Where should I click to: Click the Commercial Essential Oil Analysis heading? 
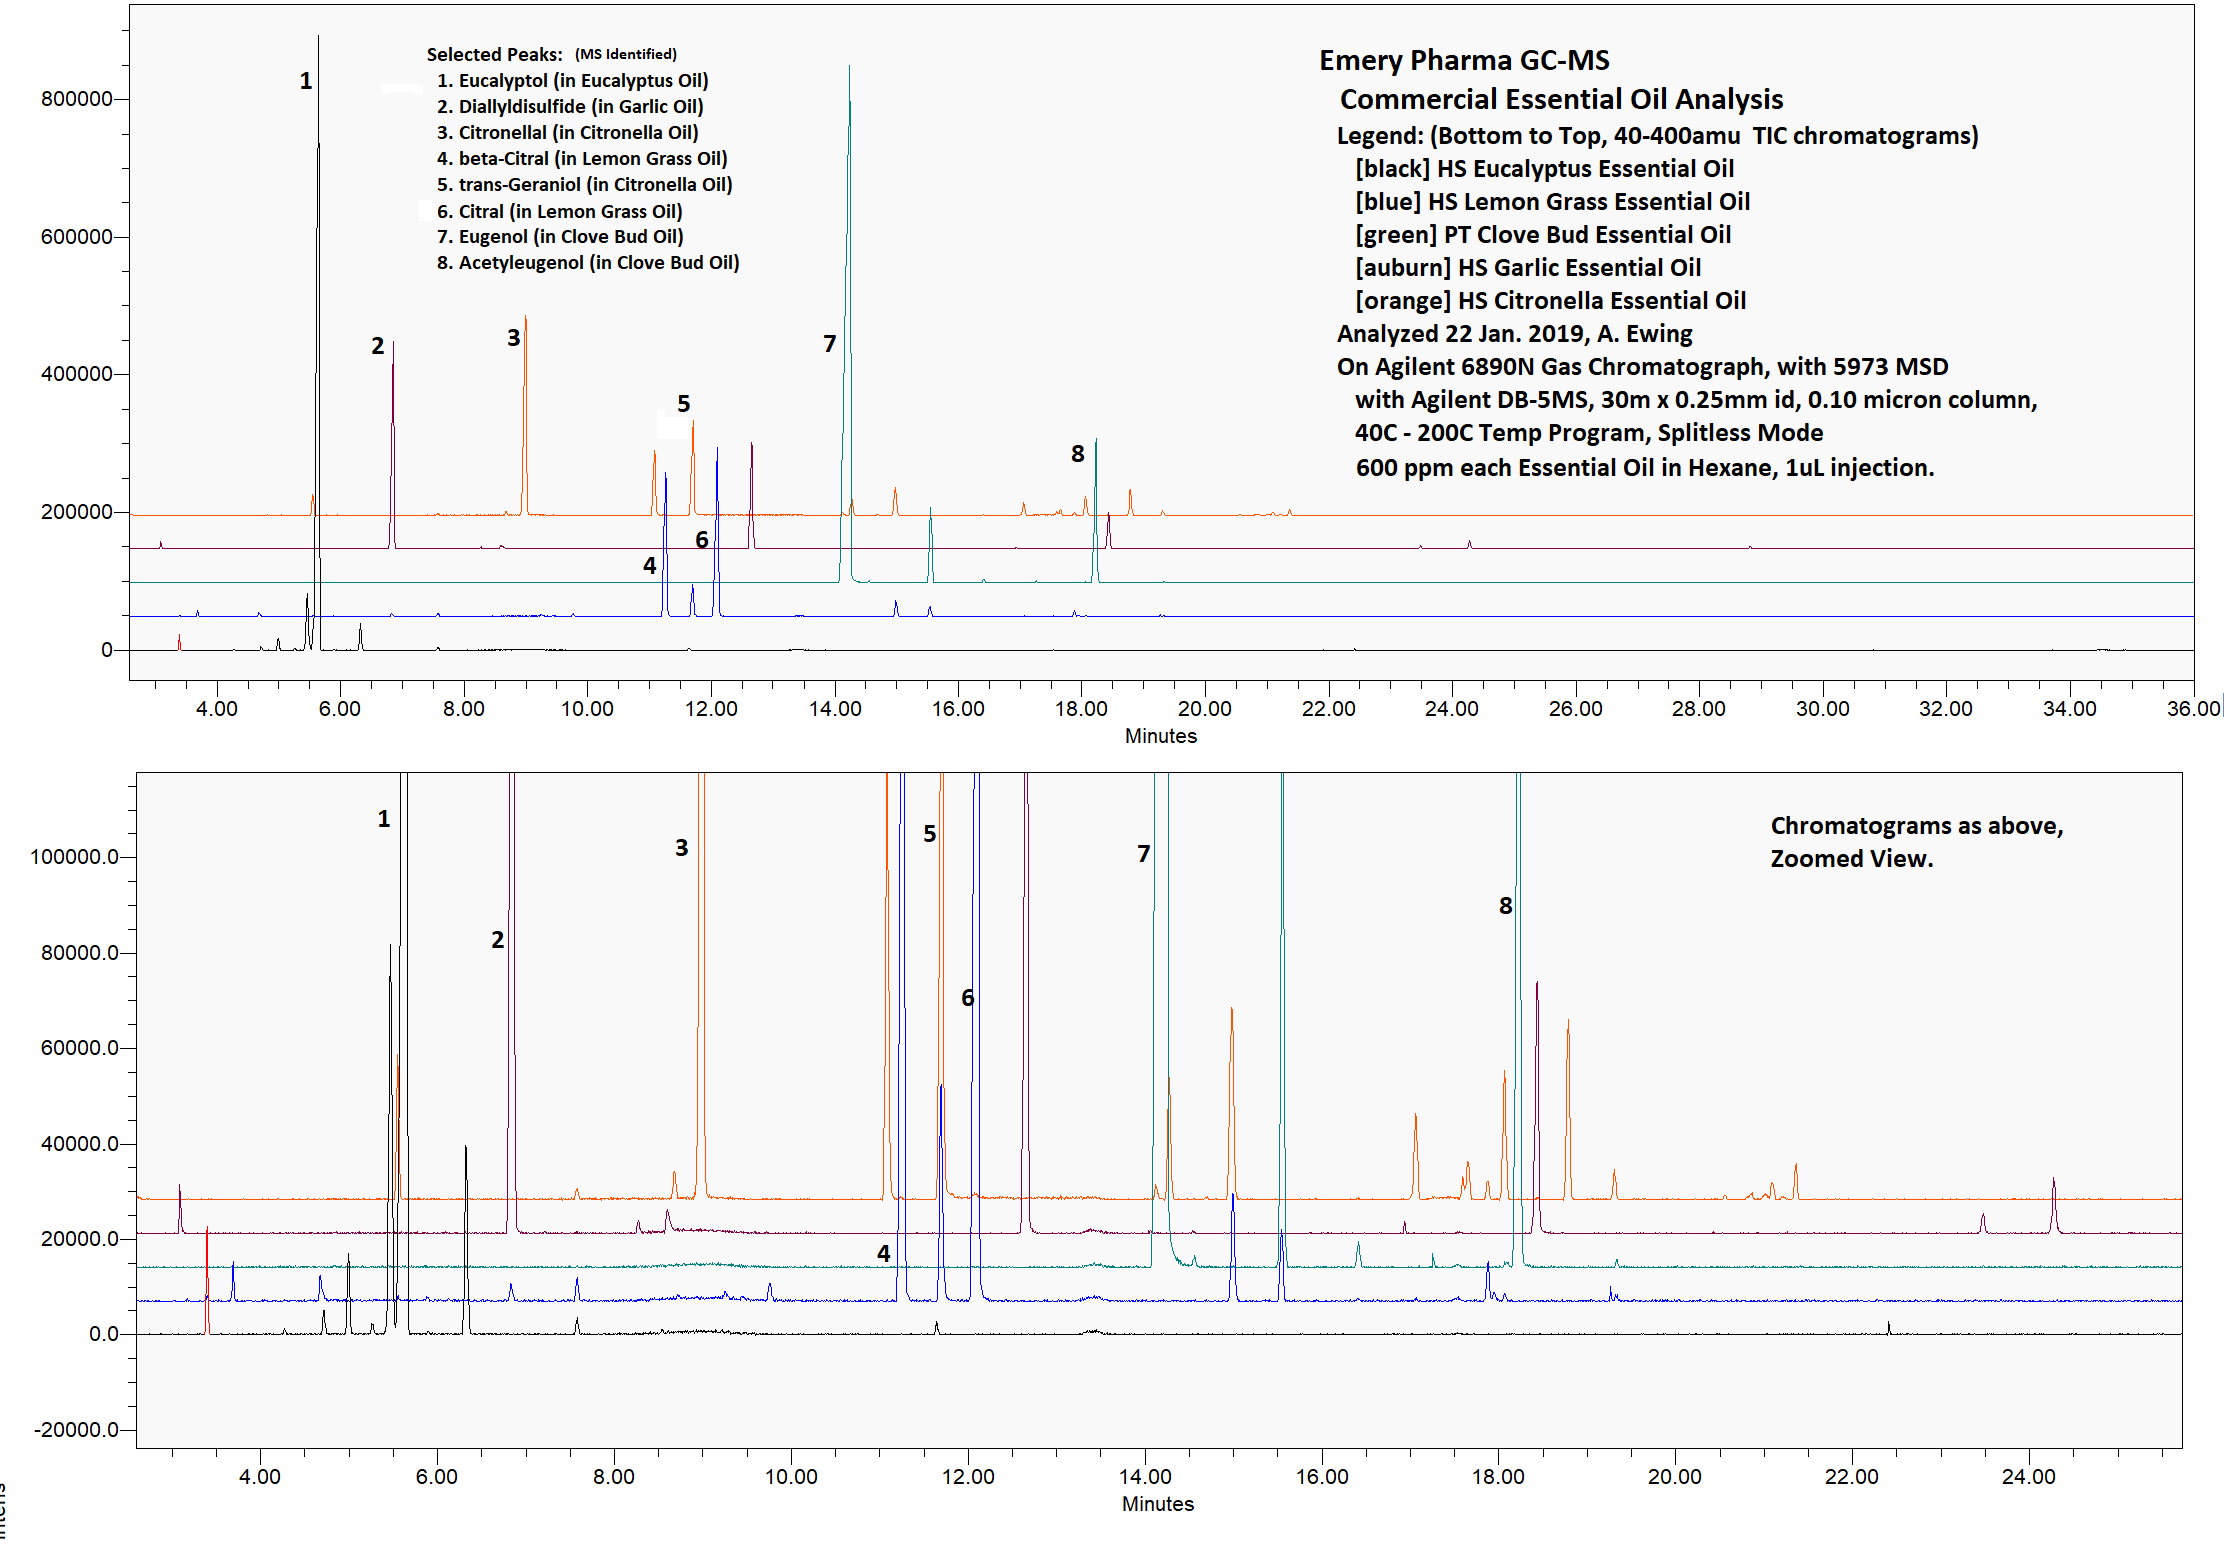1560,100
